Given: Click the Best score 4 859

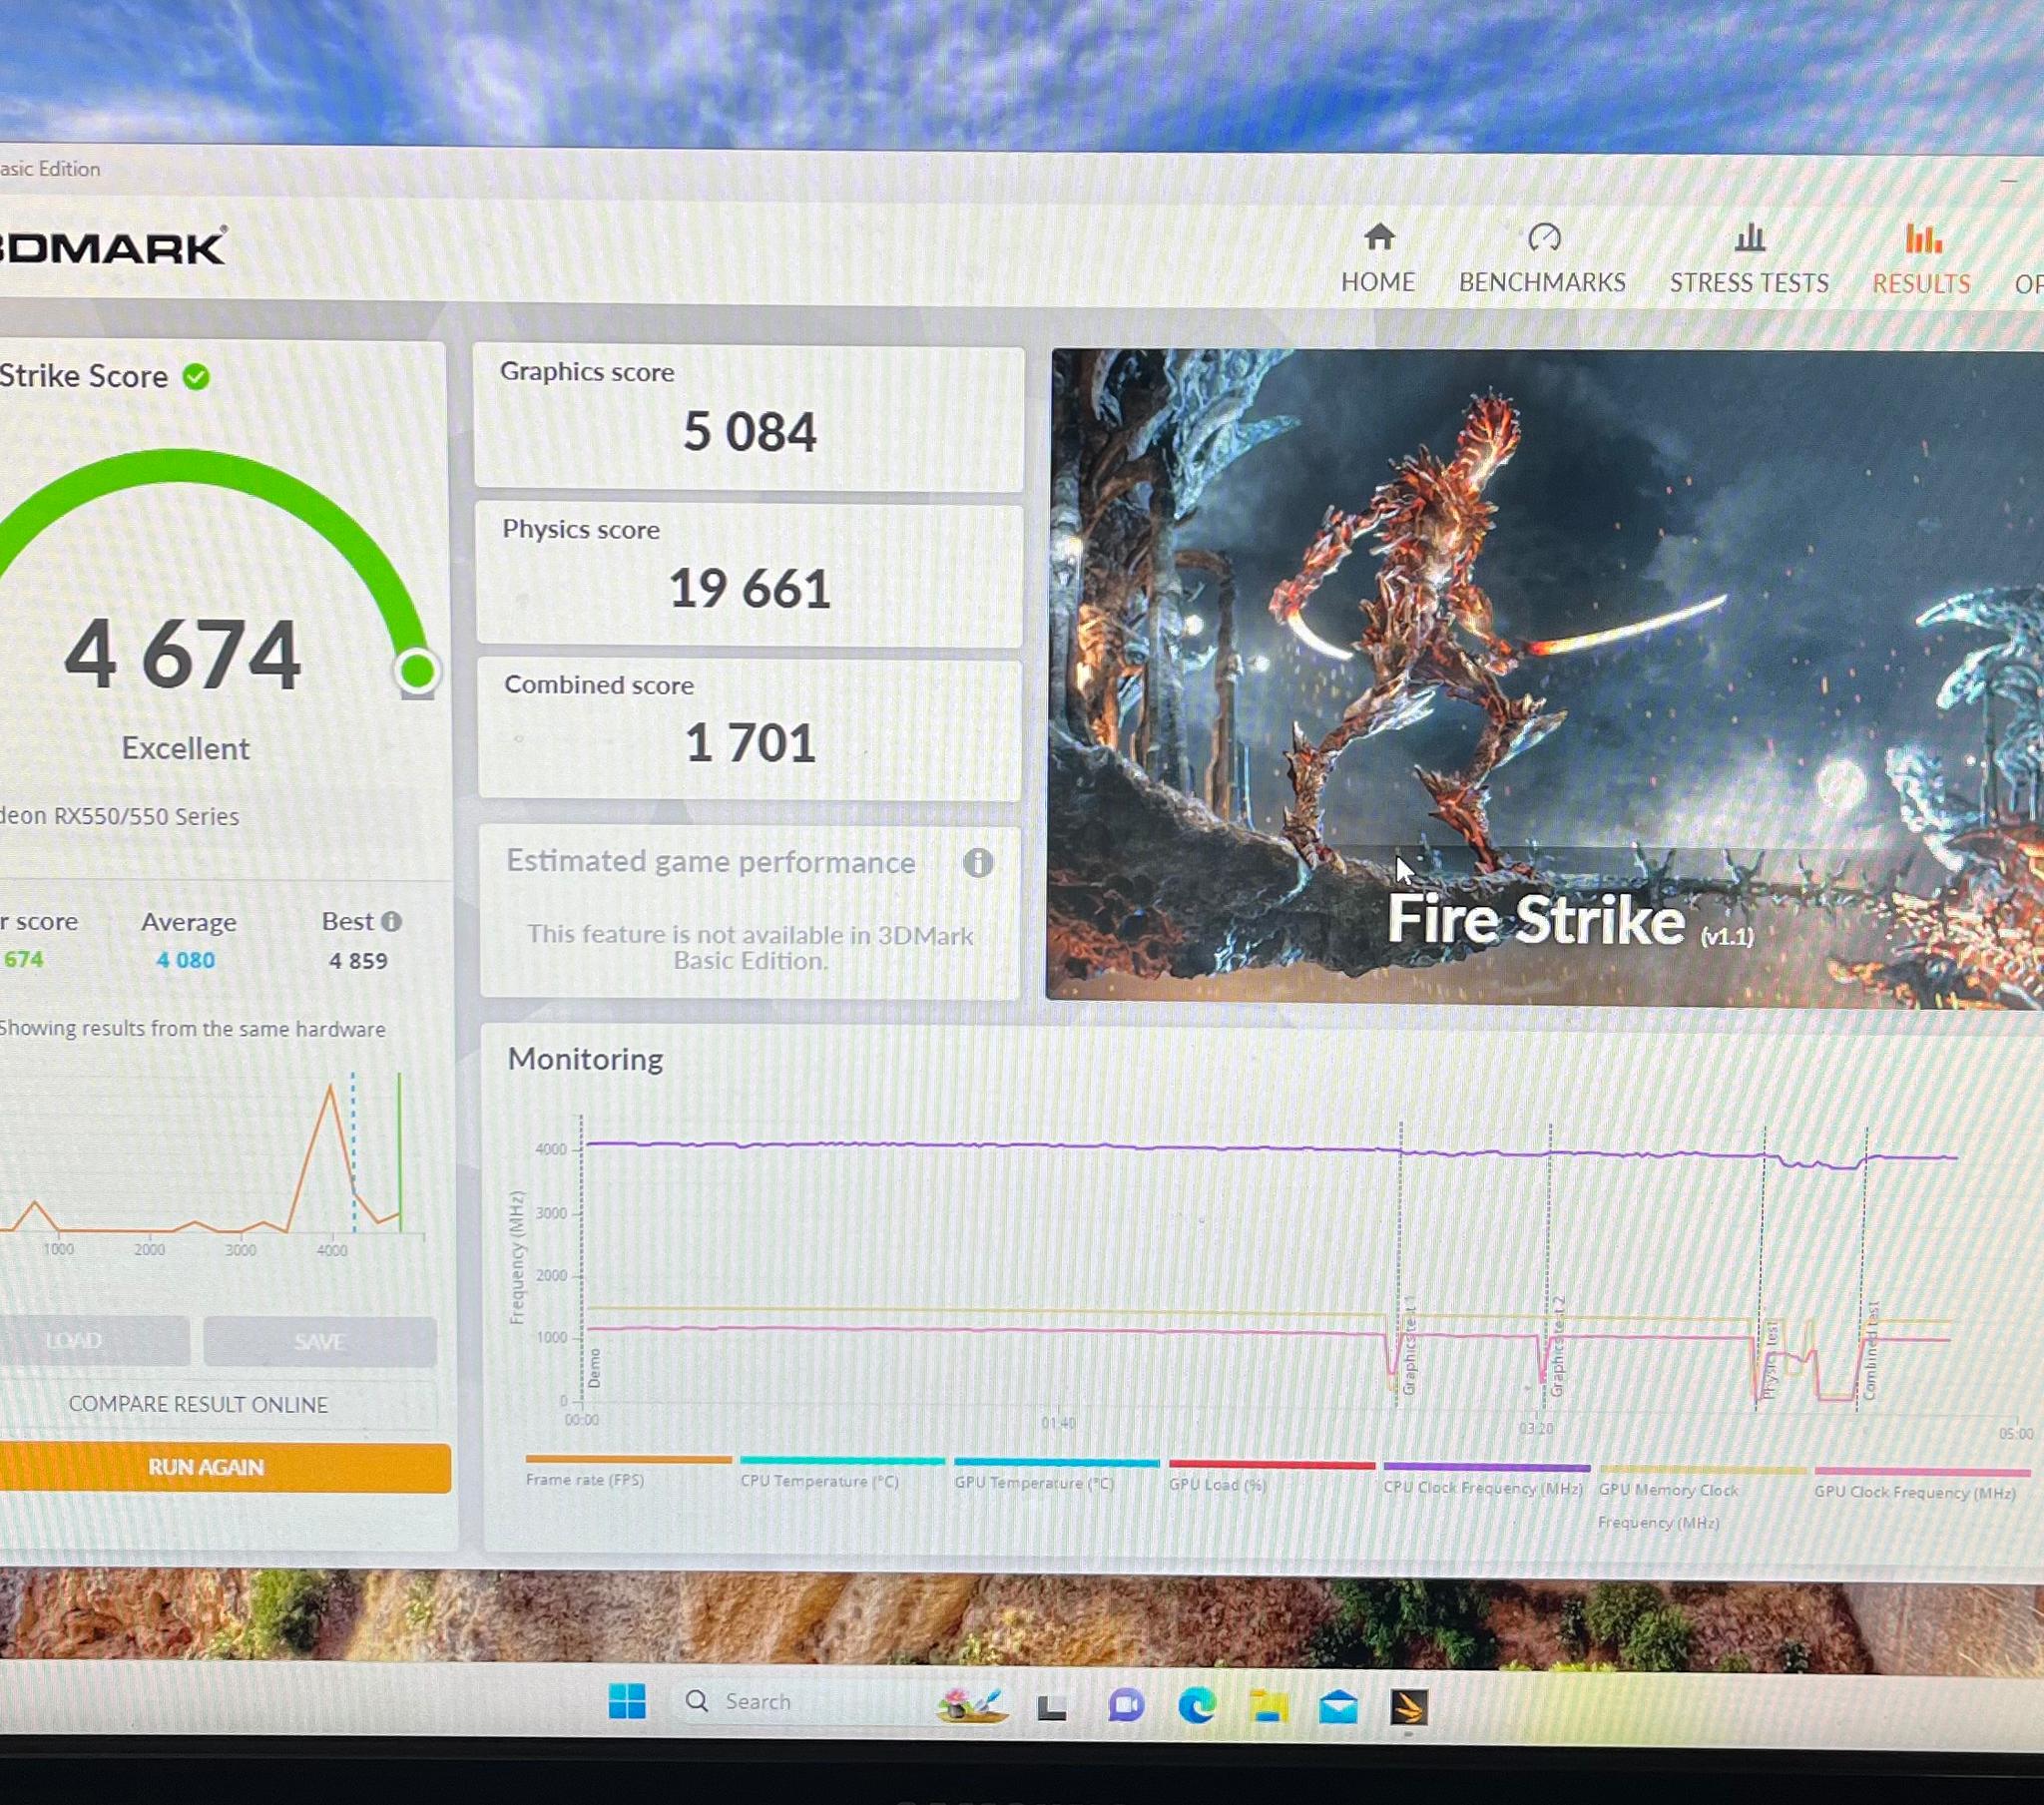Looking at the screenshot, I should click(358, 961).
